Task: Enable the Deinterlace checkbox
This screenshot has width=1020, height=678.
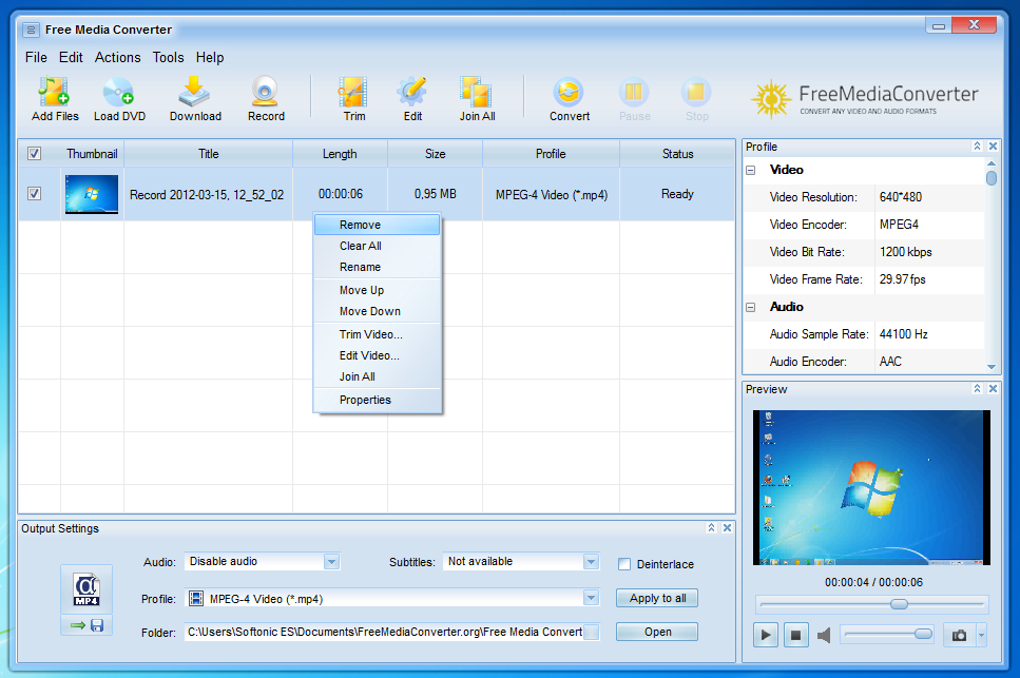Action: coord(624,564)
